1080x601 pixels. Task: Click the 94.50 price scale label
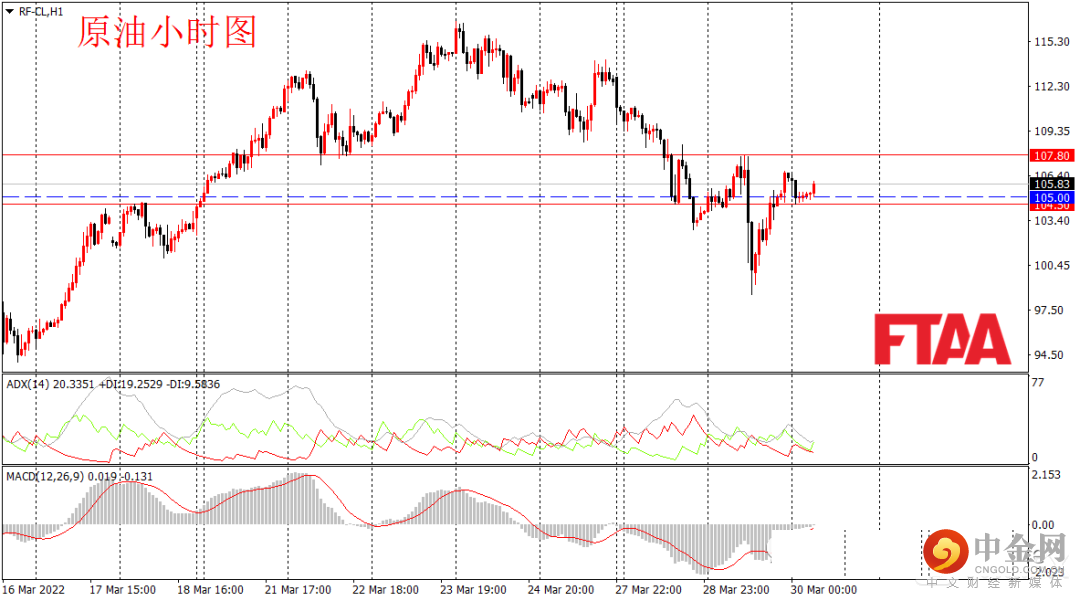pos(1048,355)
